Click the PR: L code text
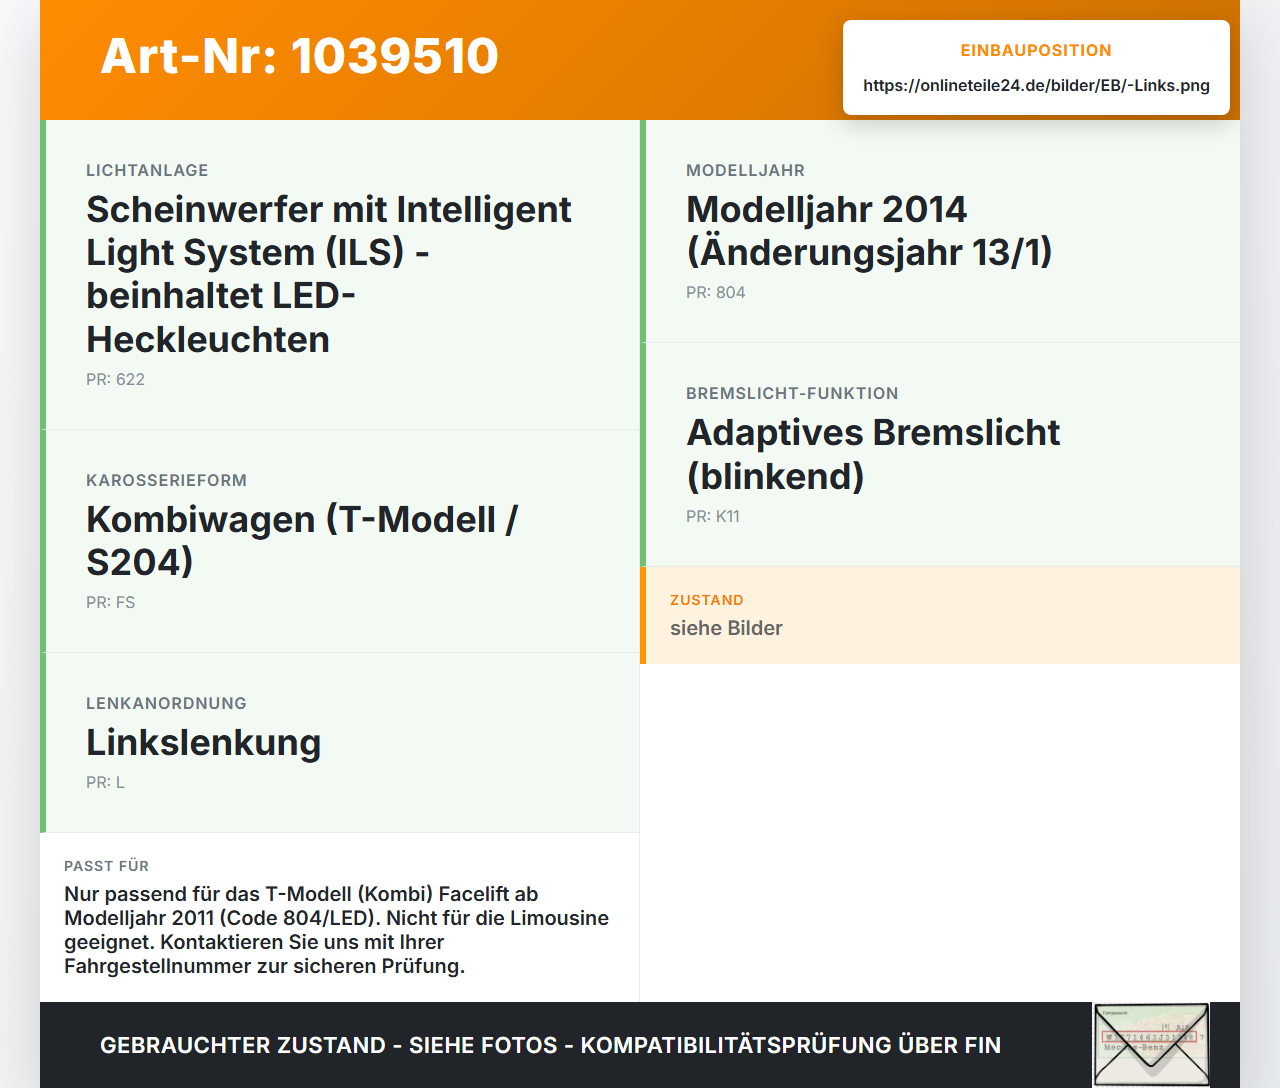Screen dimensions: 1280x1089 (x=105, y=782)
